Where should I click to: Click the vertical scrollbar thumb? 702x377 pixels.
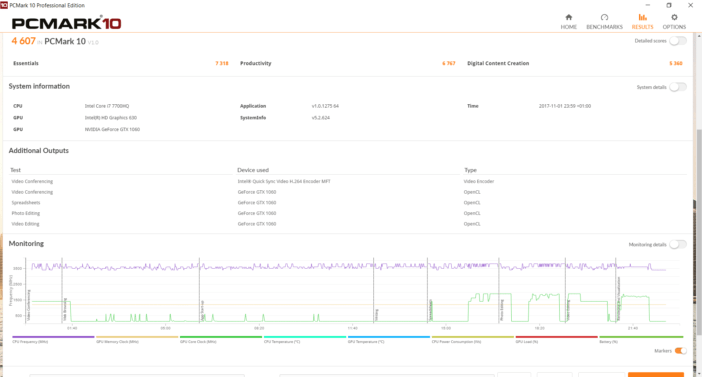(x=699, y=232)
